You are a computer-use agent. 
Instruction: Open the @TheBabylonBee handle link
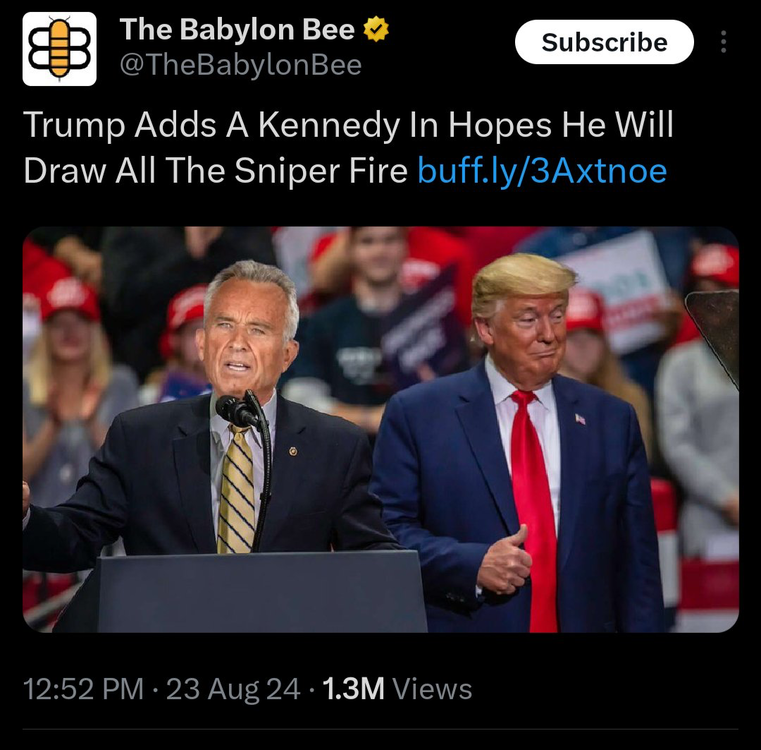click(x=241, y=65)
